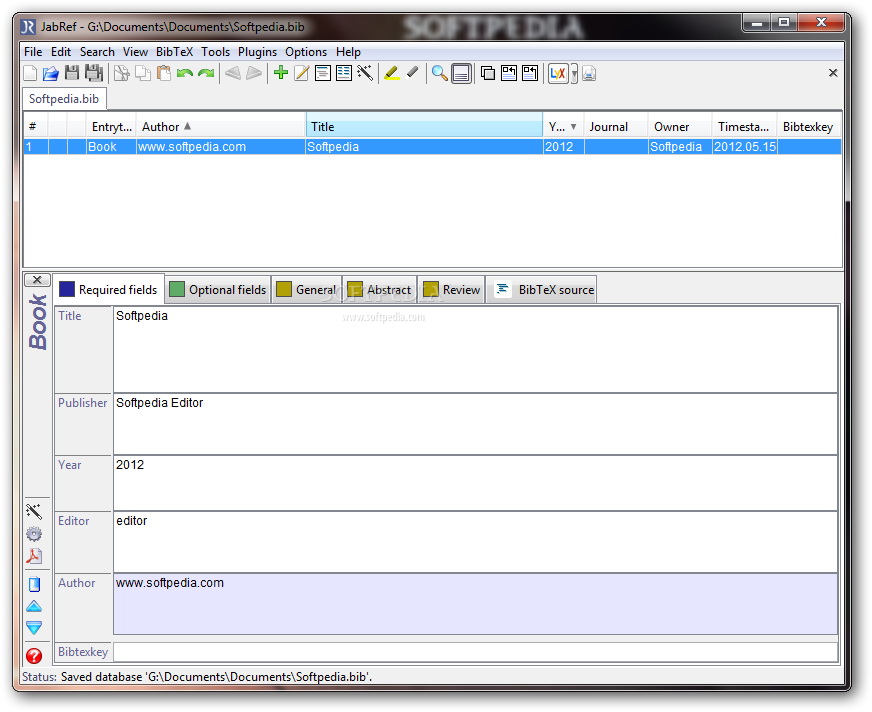Copy the entry using the copy icon
872x712 pixels.
click(x=143, y=73)
